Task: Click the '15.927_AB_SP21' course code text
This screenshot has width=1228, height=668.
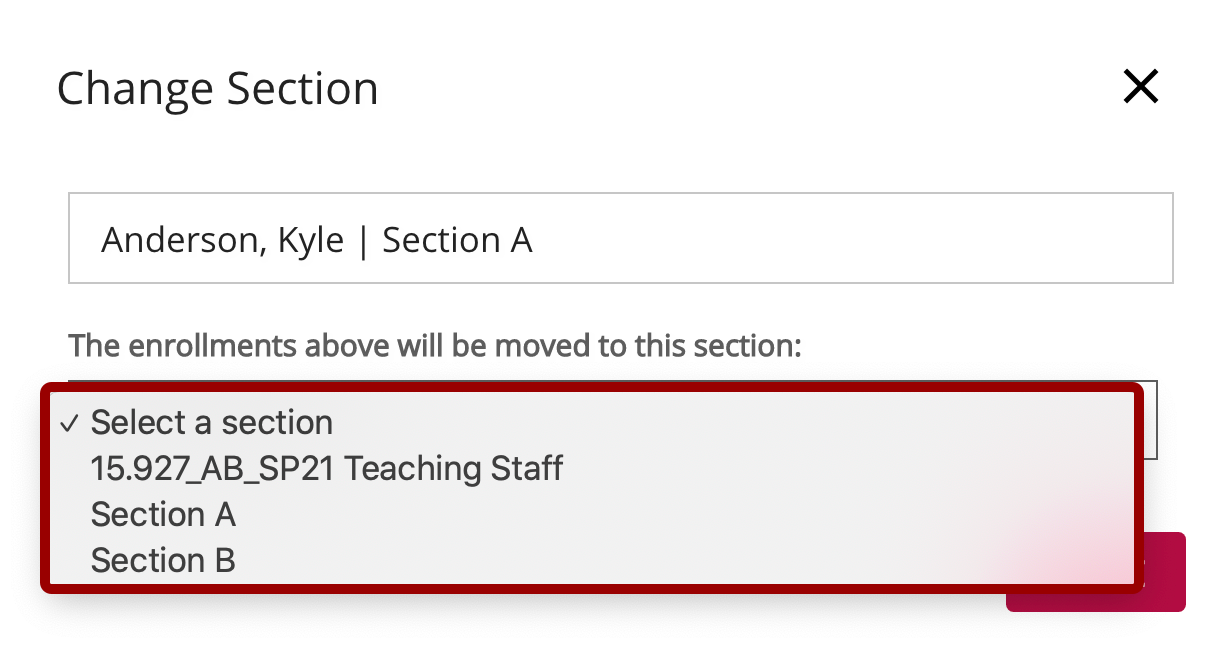Action: (x=213, y=468)
